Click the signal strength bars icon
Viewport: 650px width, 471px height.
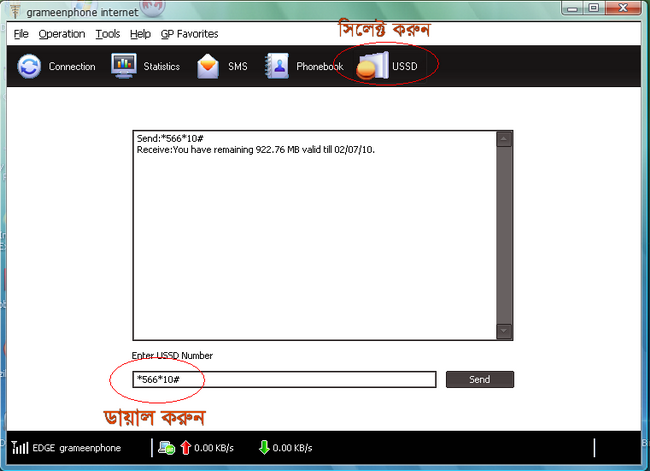tap(19, 447)
